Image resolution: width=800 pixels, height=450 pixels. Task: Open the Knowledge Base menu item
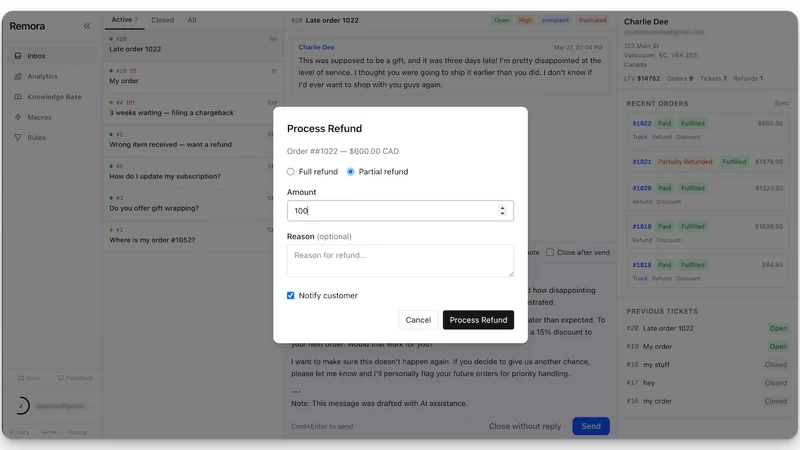[x=53, y=96]
